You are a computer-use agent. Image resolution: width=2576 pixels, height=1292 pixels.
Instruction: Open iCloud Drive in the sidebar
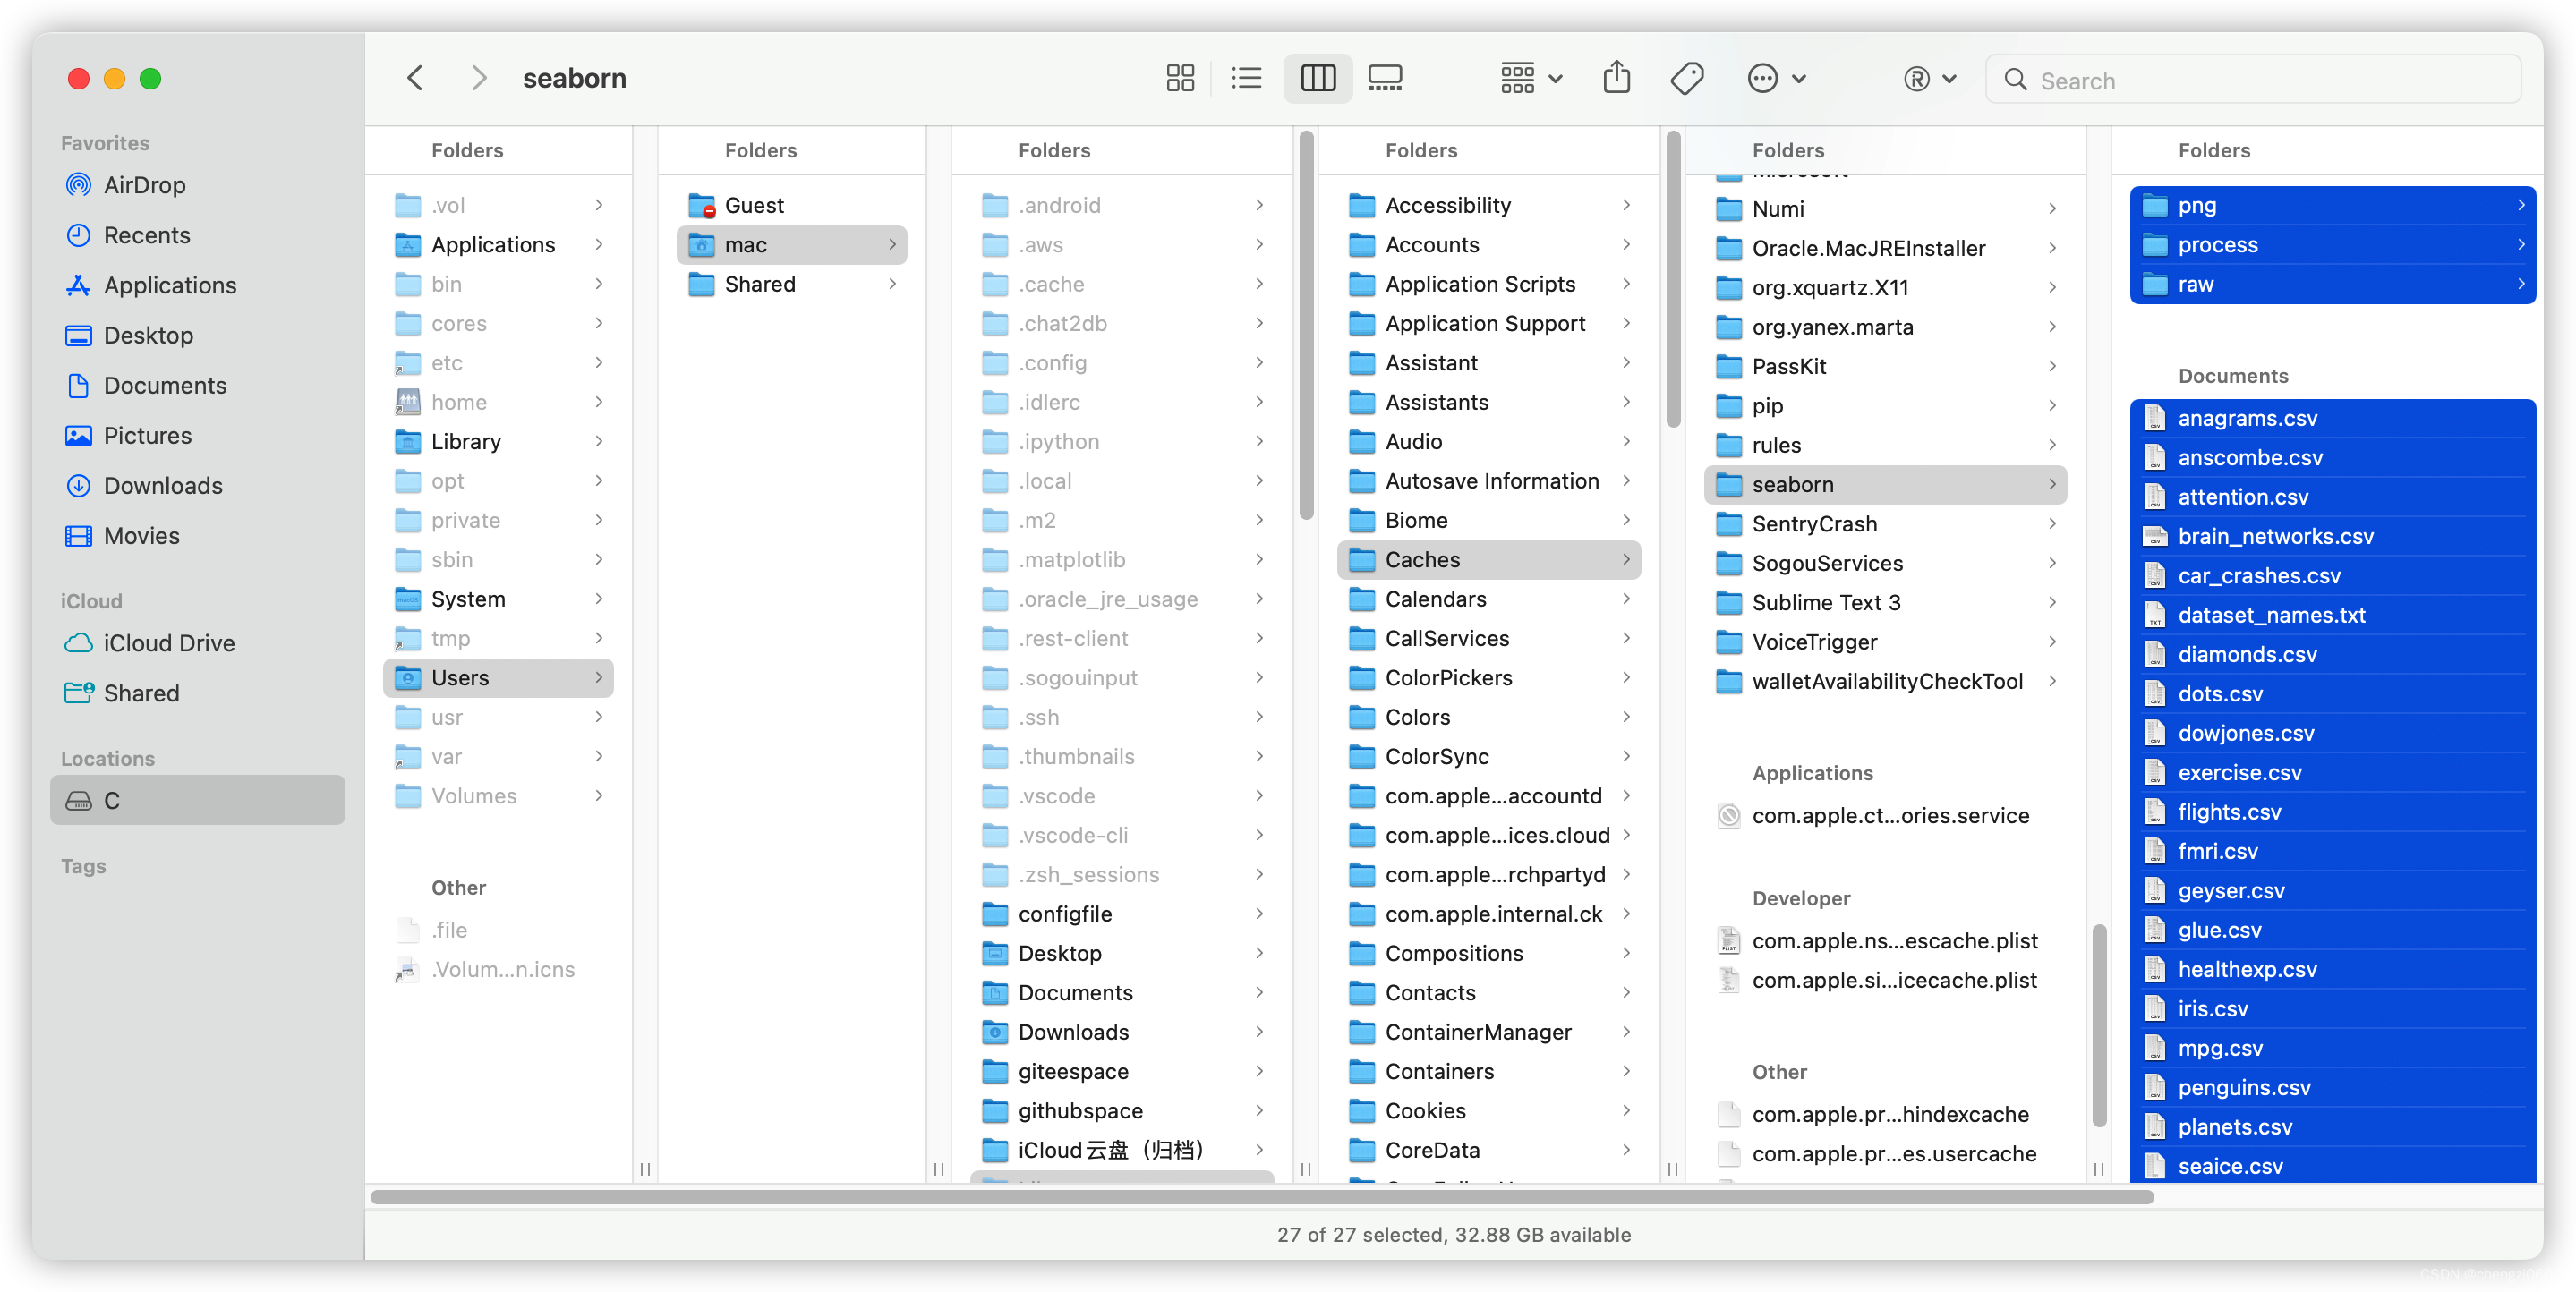coord(169,643)
